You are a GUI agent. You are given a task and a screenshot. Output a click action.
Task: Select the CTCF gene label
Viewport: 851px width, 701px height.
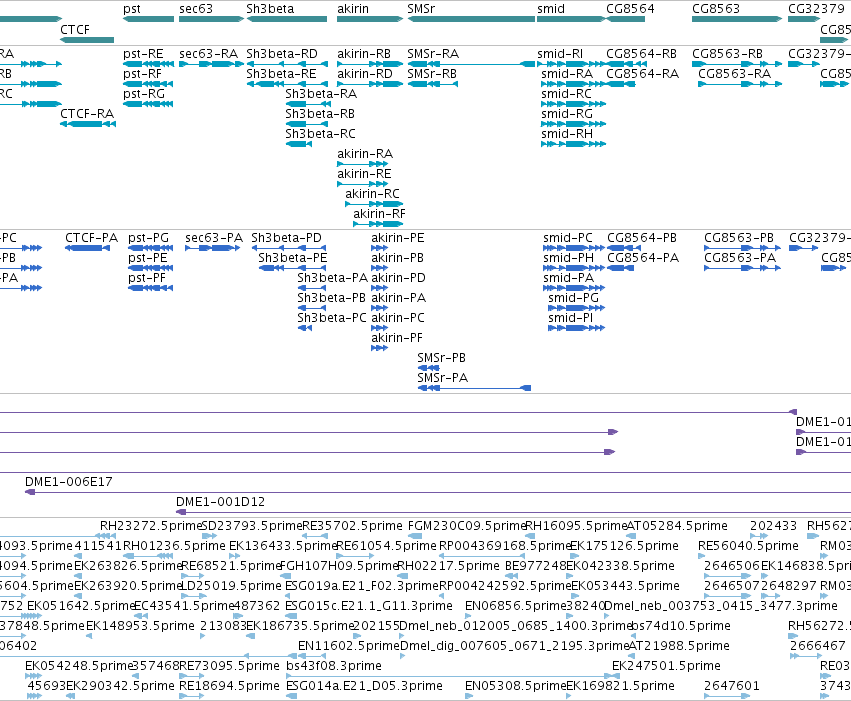tap(75, 29)
